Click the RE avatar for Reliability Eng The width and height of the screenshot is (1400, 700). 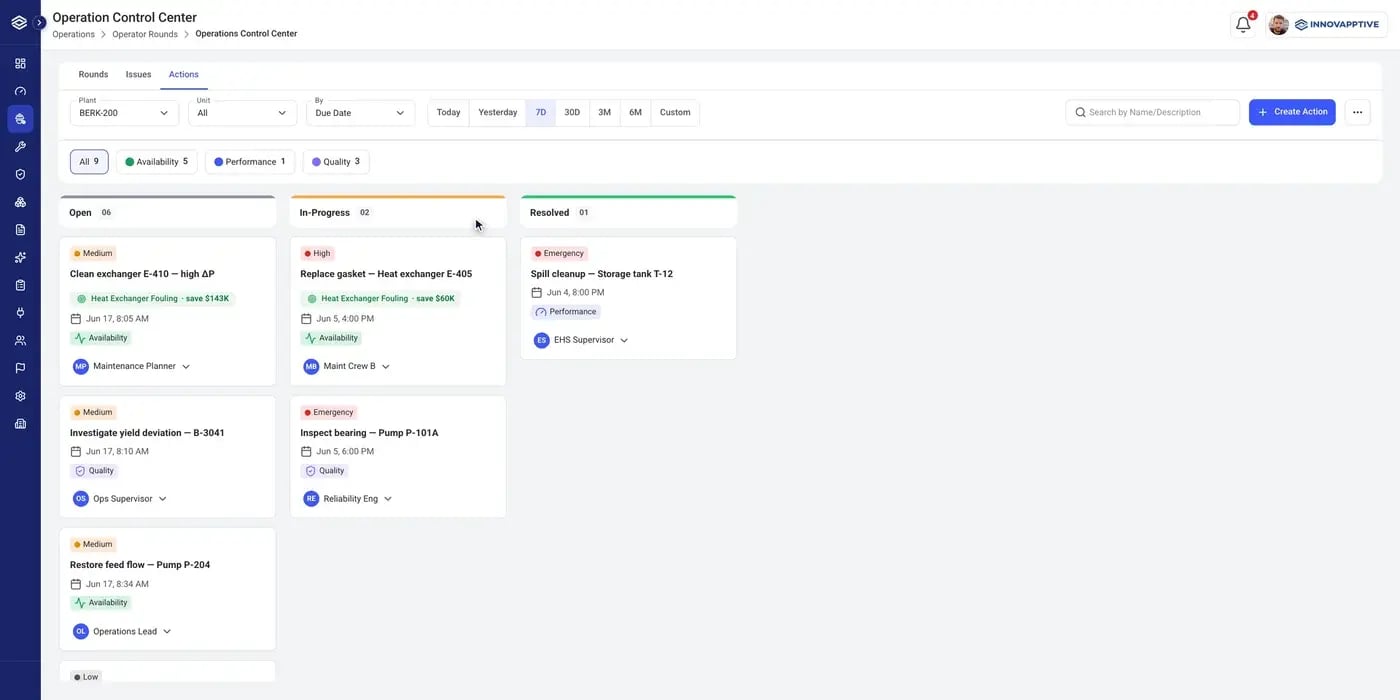(x=311, y=499)
